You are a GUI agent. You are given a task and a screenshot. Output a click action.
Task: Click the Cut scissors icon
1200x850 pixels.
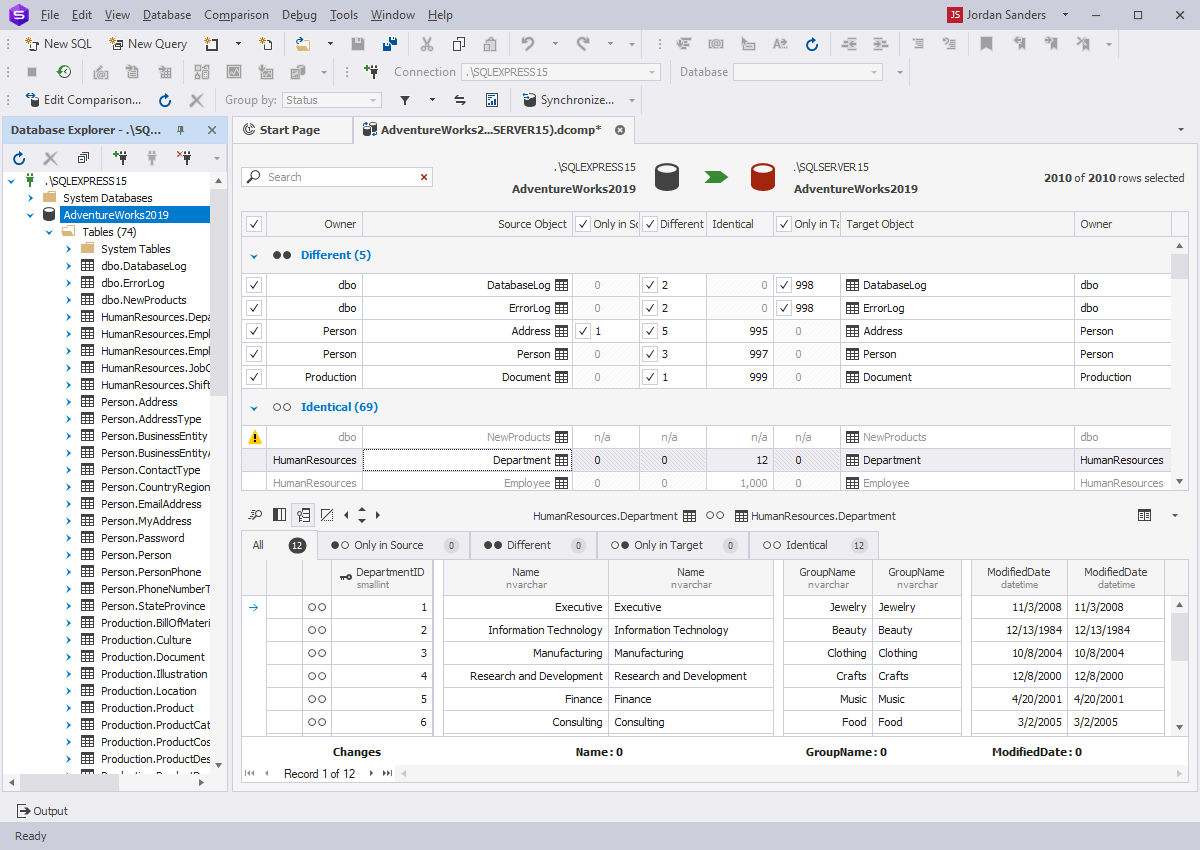click(x=427, y=44)
